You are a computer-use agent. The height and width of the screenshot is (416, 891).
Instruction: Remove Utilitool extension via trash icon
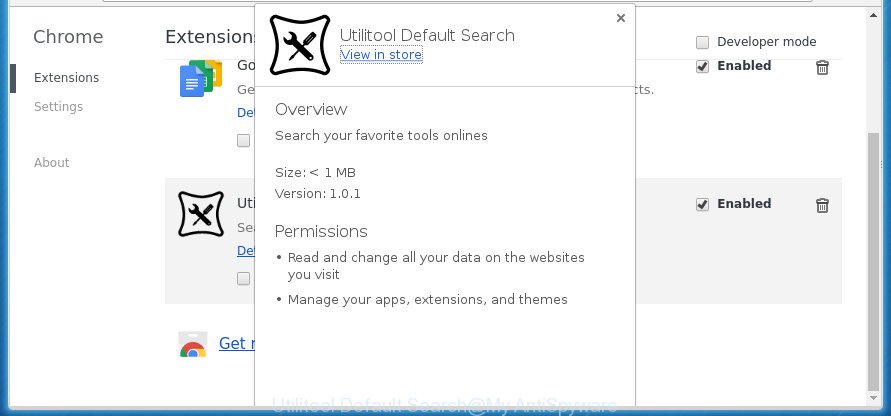pyautogui.click(x=822, y=205)
